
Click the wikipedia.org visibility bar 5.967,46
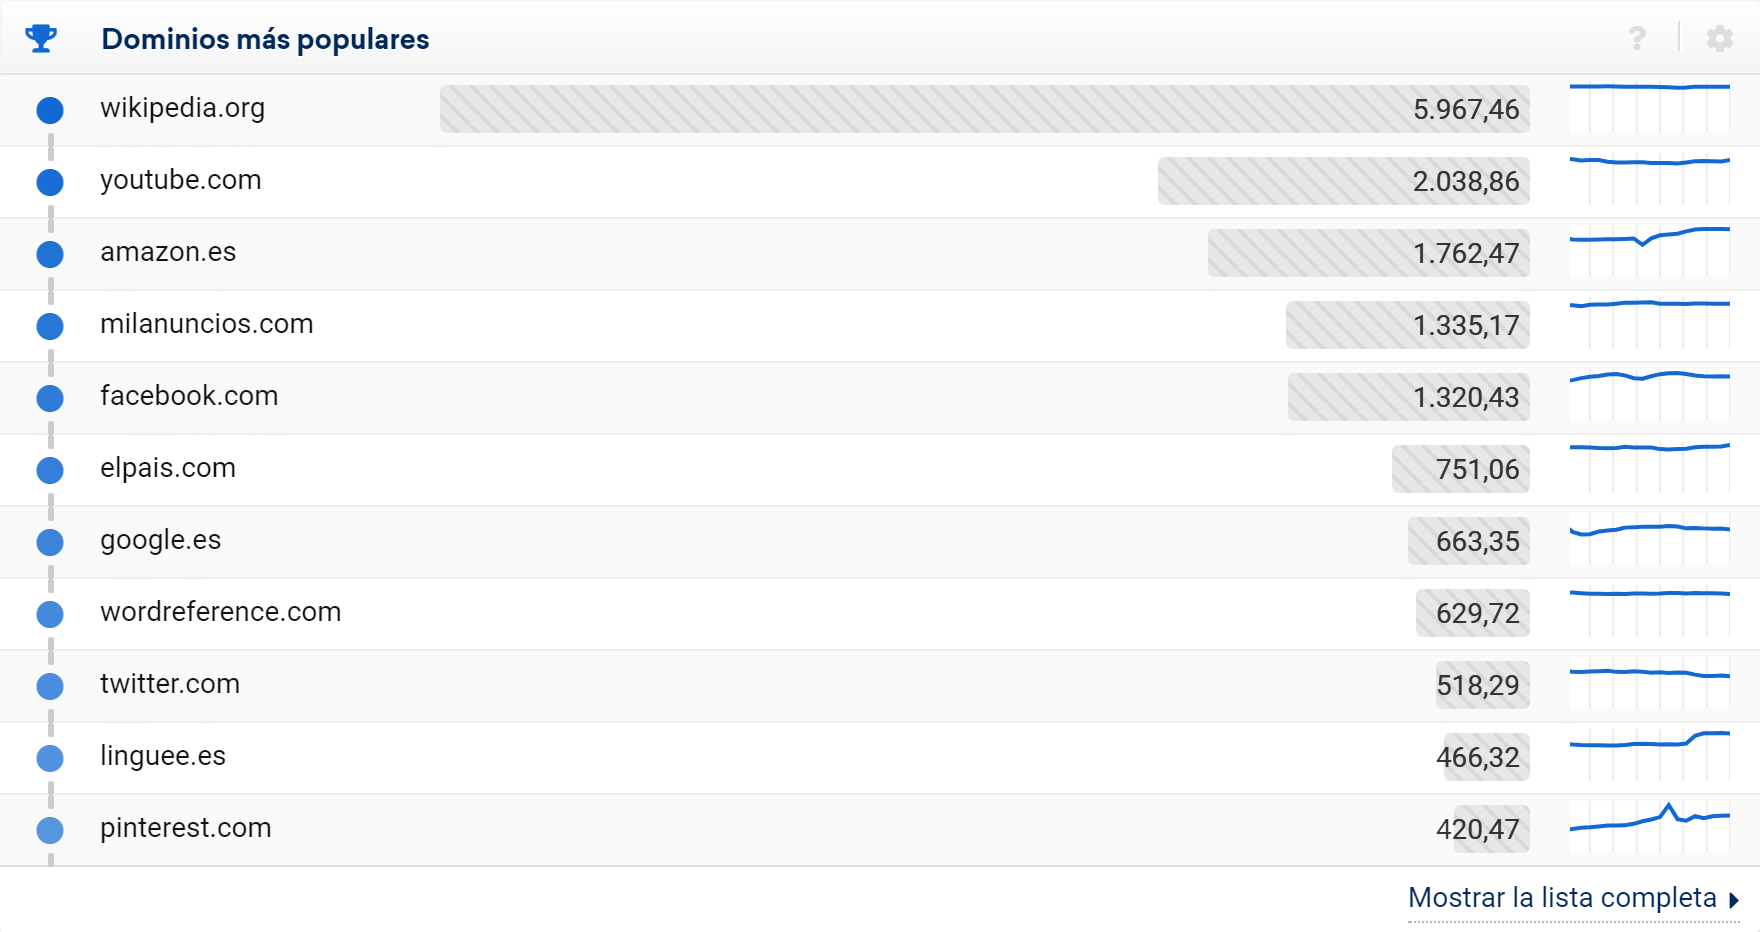pyautogui.click(x=984, y=109)
